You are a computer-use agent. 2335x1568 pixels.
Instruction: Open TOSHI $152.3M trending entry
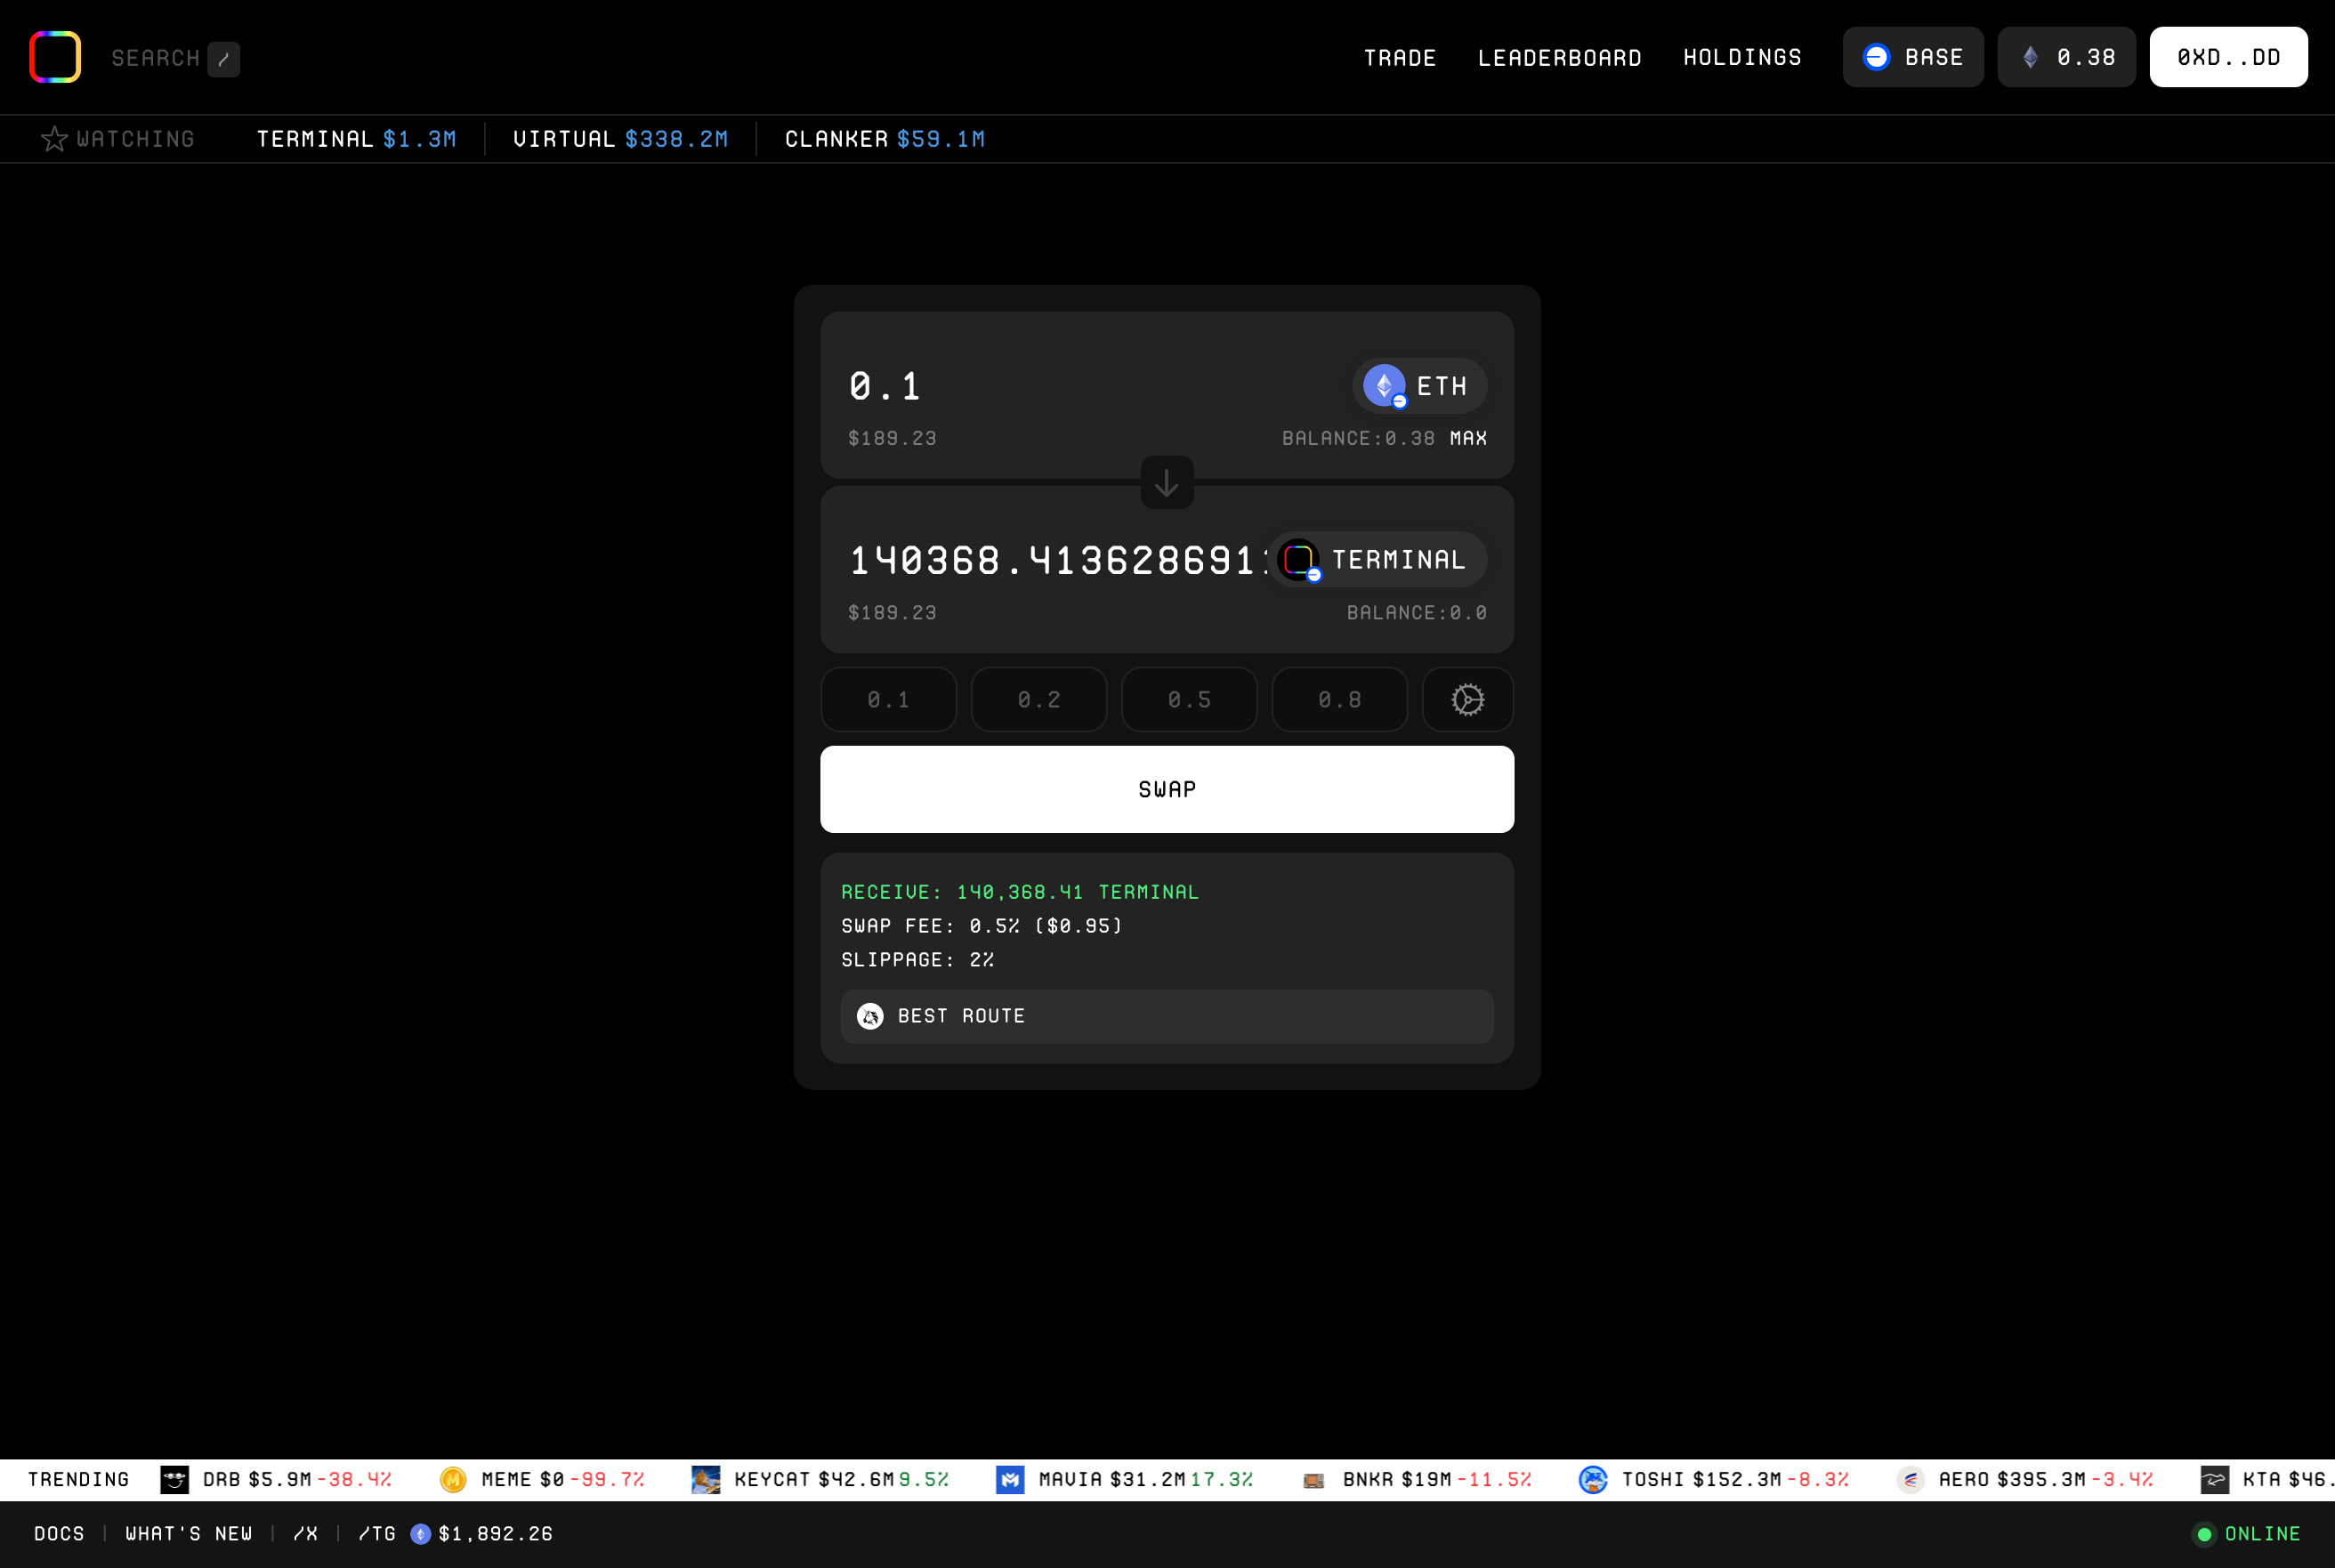(1714, 1480)
